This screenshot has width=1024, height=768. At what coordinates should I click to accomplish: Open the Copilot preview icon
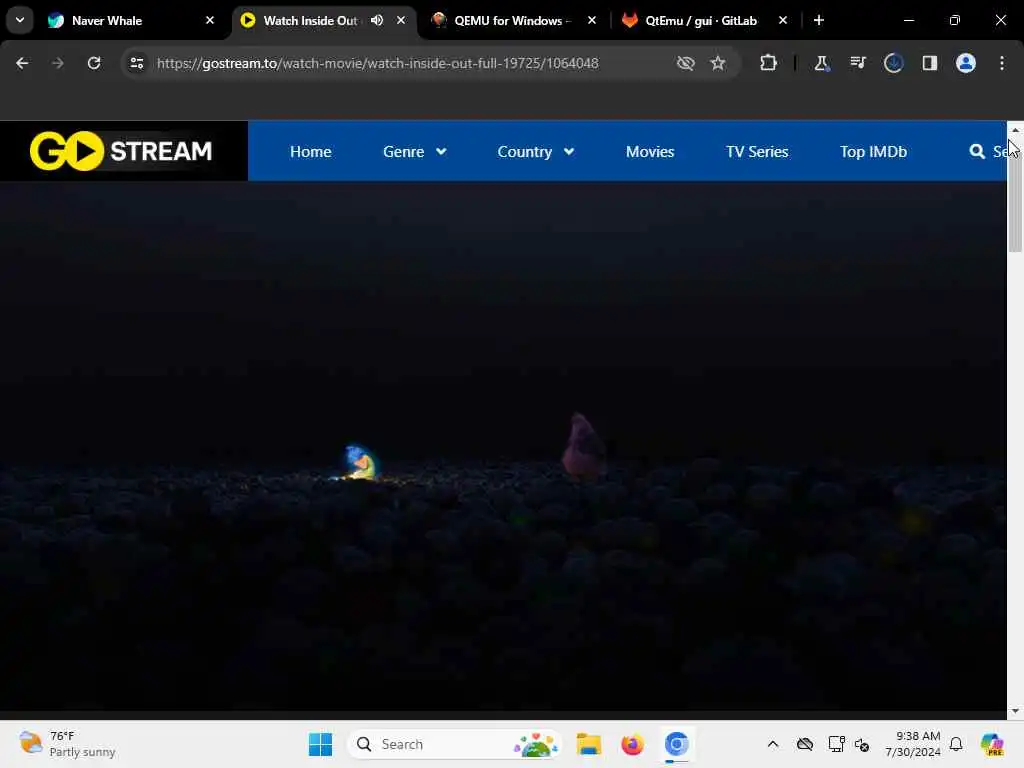click(x=992, y=744)
